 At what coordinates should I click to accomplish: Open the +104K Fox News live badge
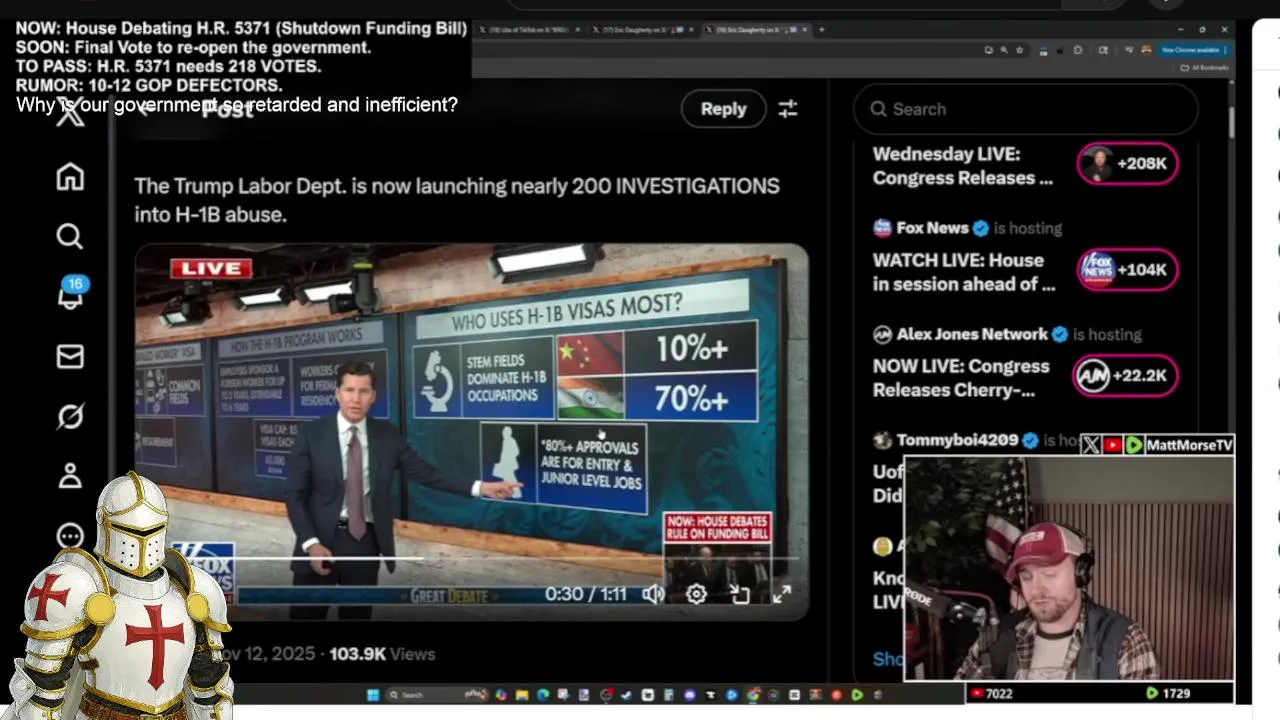click(1127, 269)
